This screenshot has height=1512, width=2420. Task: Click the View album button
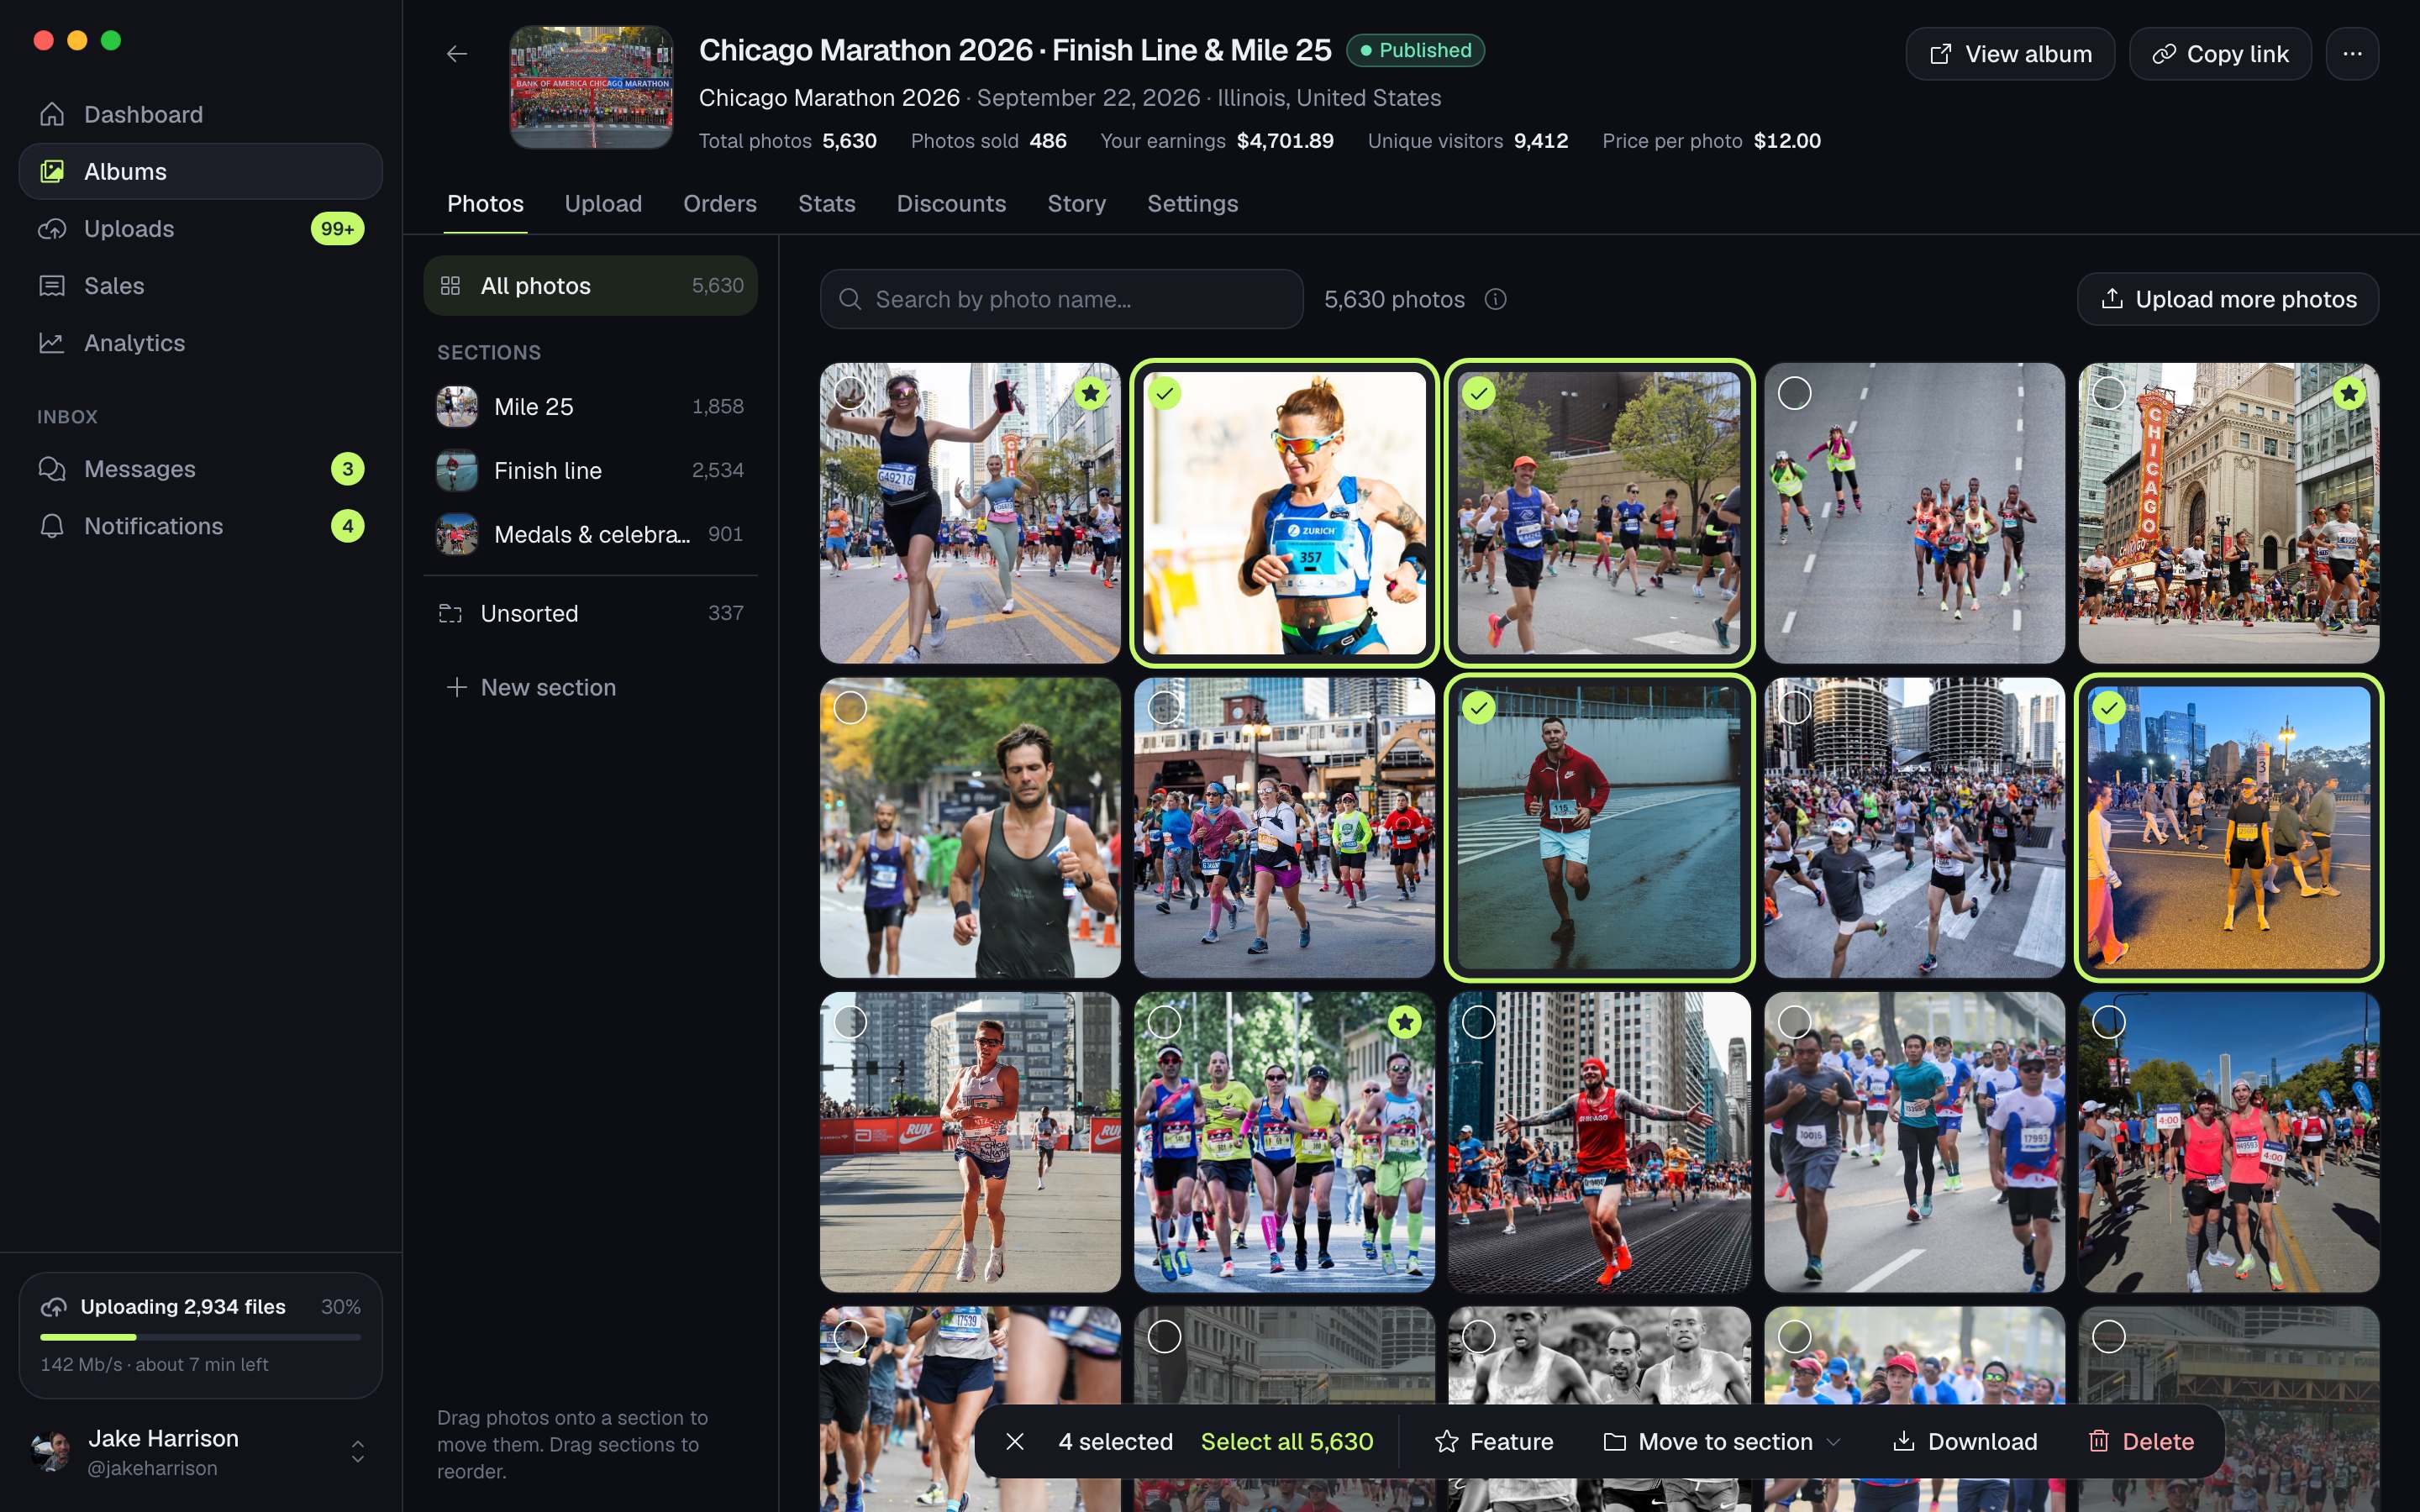2010,54
